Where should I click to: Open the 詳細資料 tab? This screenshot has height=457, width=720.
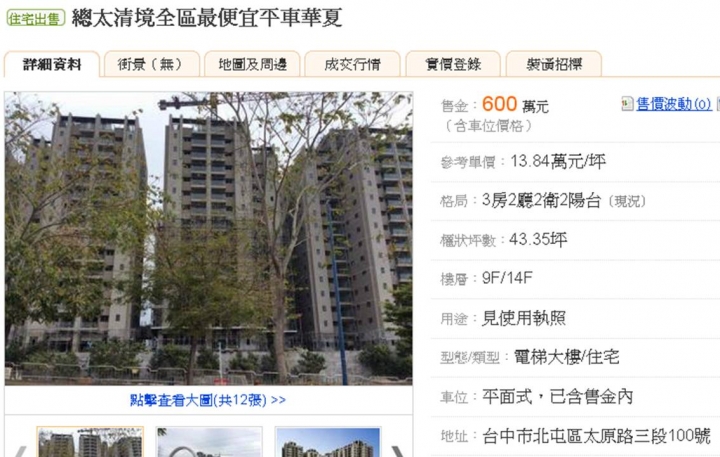pyautogui.click(x=51, y=64)
